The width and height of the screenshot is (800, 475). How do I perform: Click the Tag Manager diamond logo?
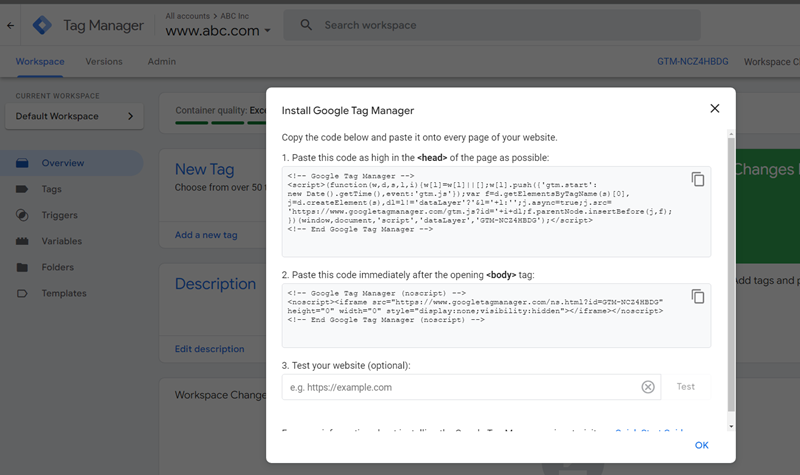pos(42,25)
